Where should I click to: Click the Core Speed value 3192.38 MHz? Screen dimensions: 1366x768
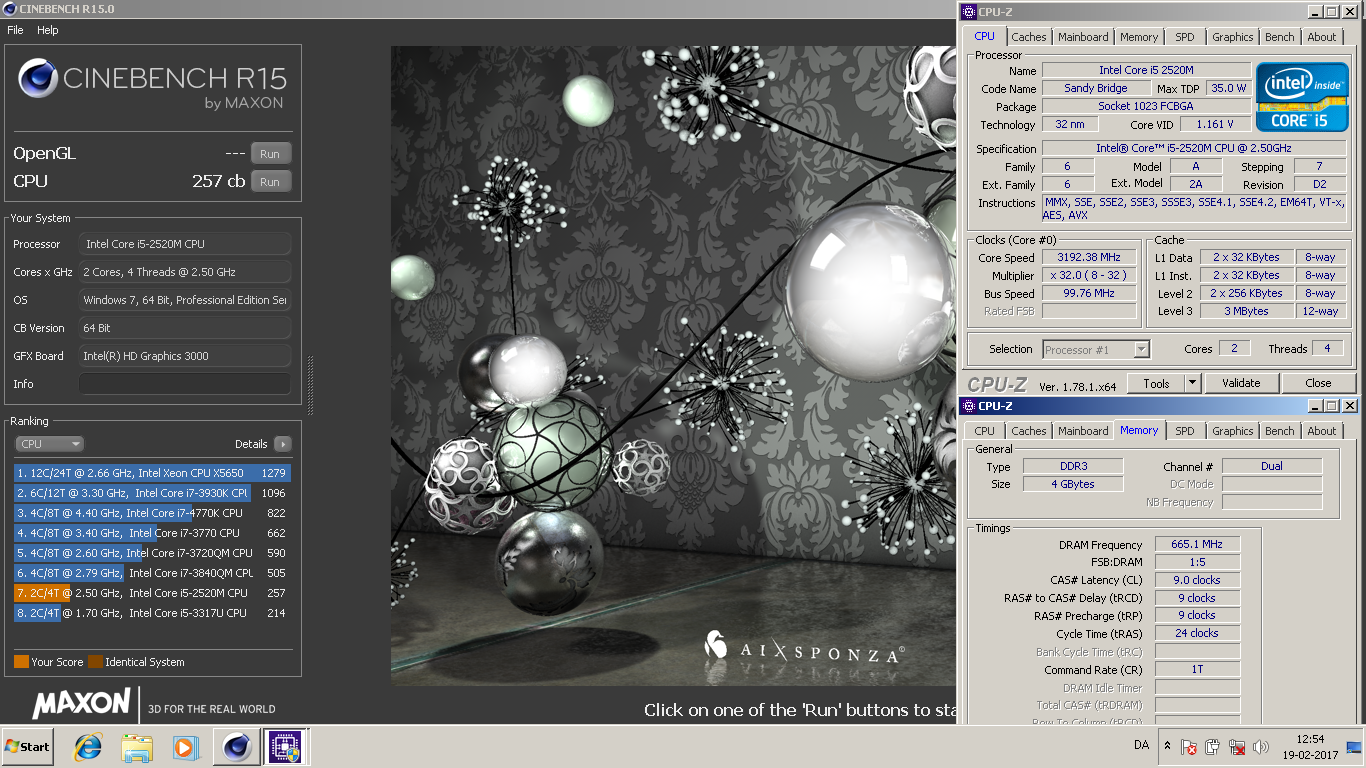click(1090, 258)
